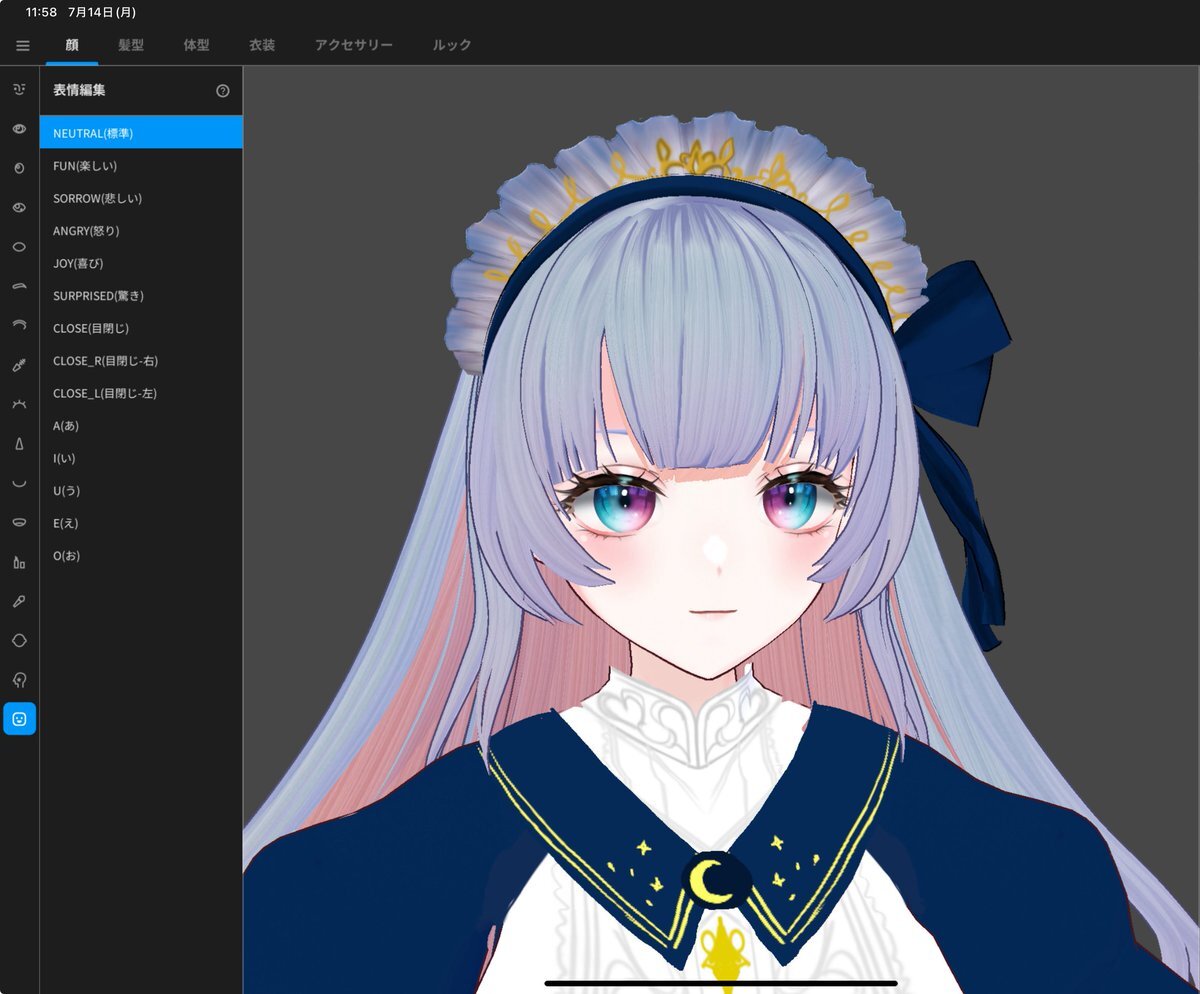The height and width of the screenshot is (994, 1200).
Task: Select A(あ) mouth shape
Action: pyautogui.click(x=141, y=426)
